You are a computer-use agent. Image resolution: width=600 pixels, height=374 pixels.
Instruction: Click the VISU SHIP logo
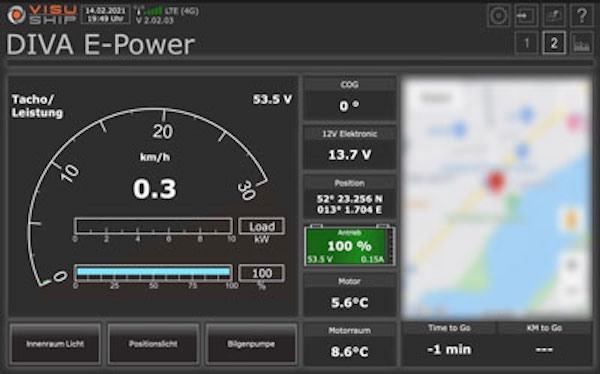tap(42, 15)
